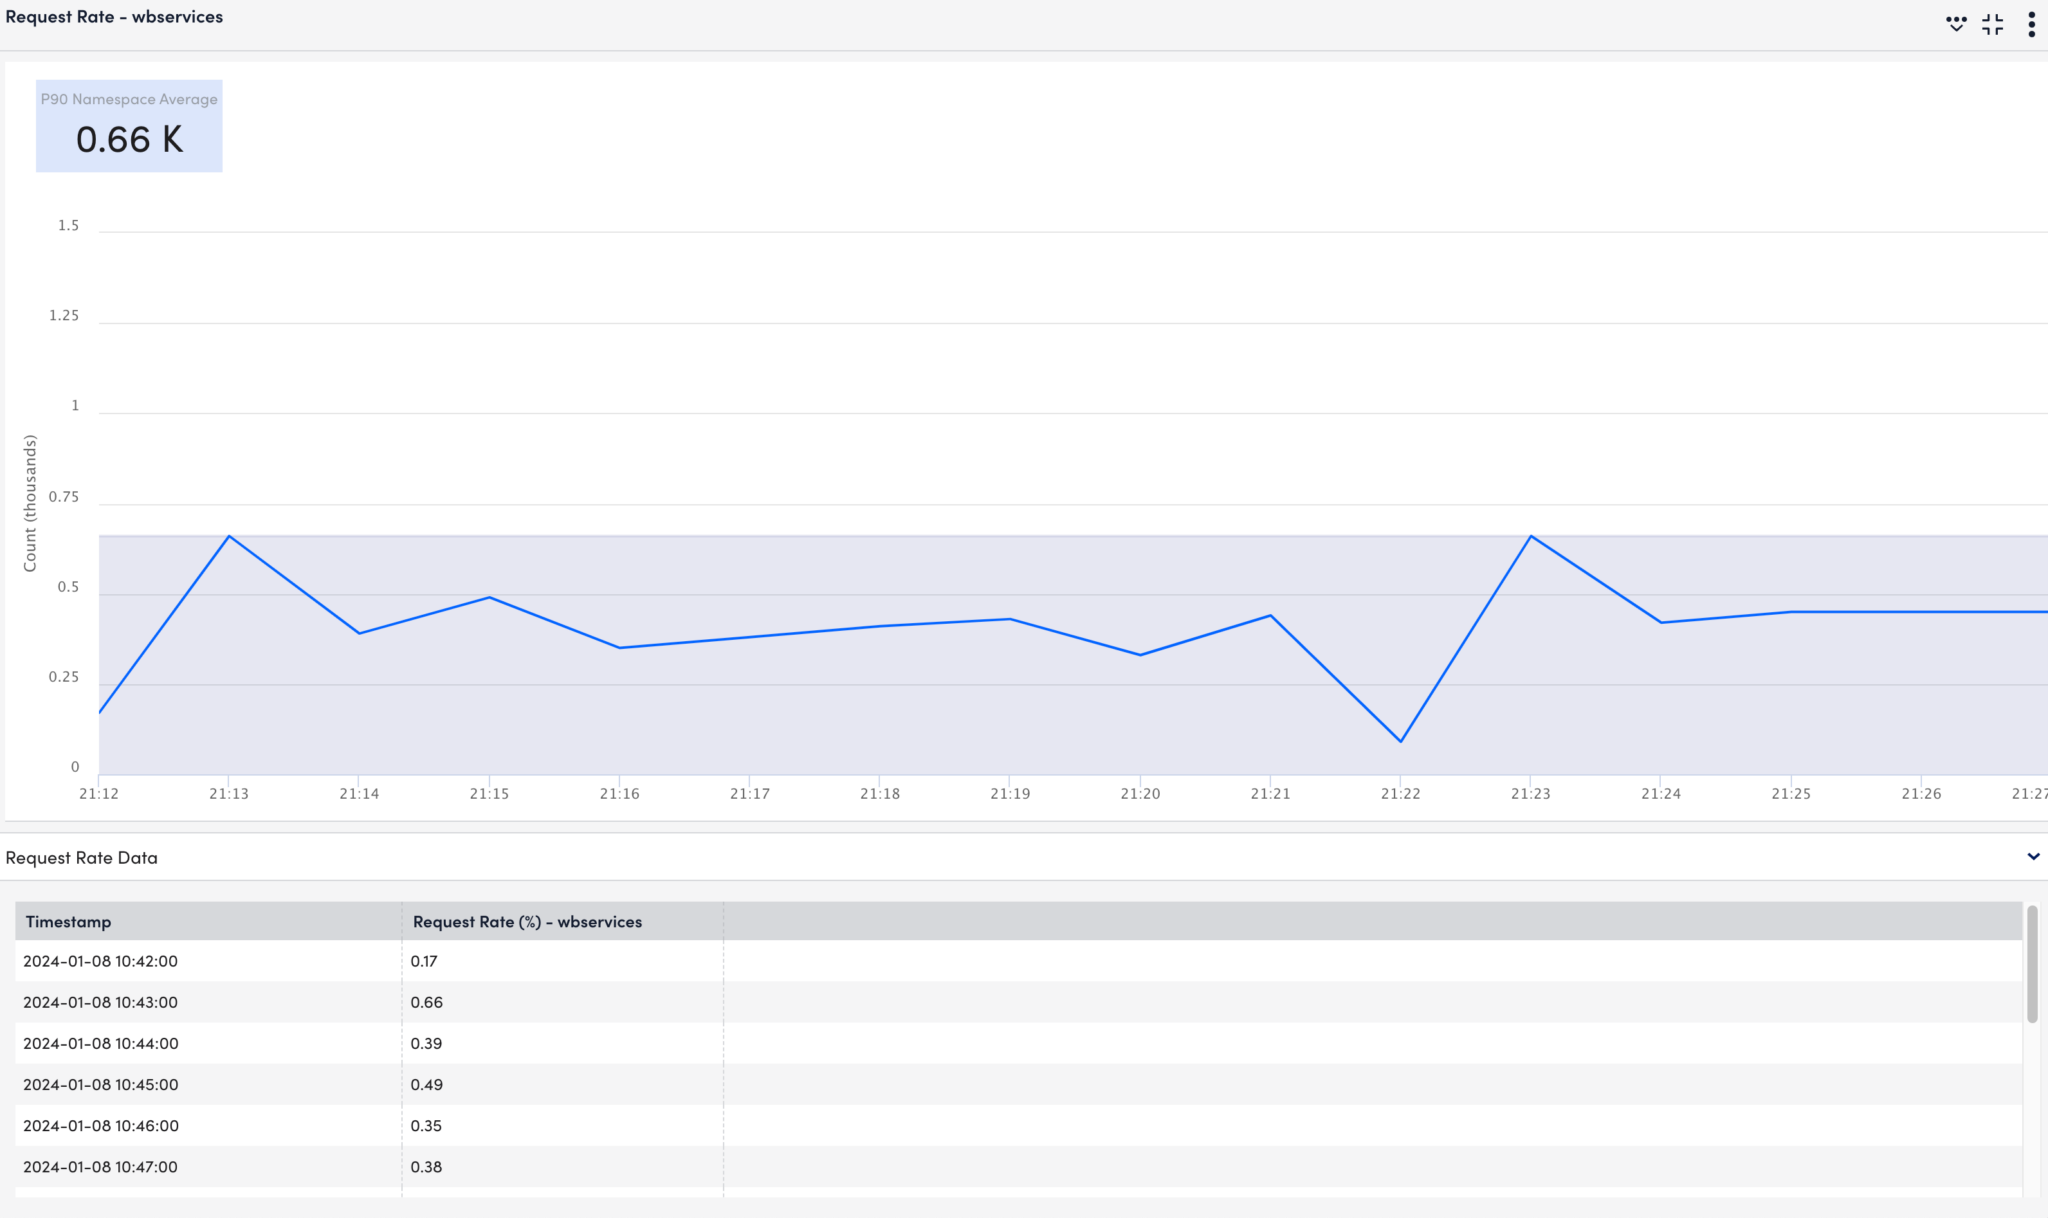Sort table by the Timestamp column
The width and height of the screenshot is (2048, 1218).
[69, 921]
